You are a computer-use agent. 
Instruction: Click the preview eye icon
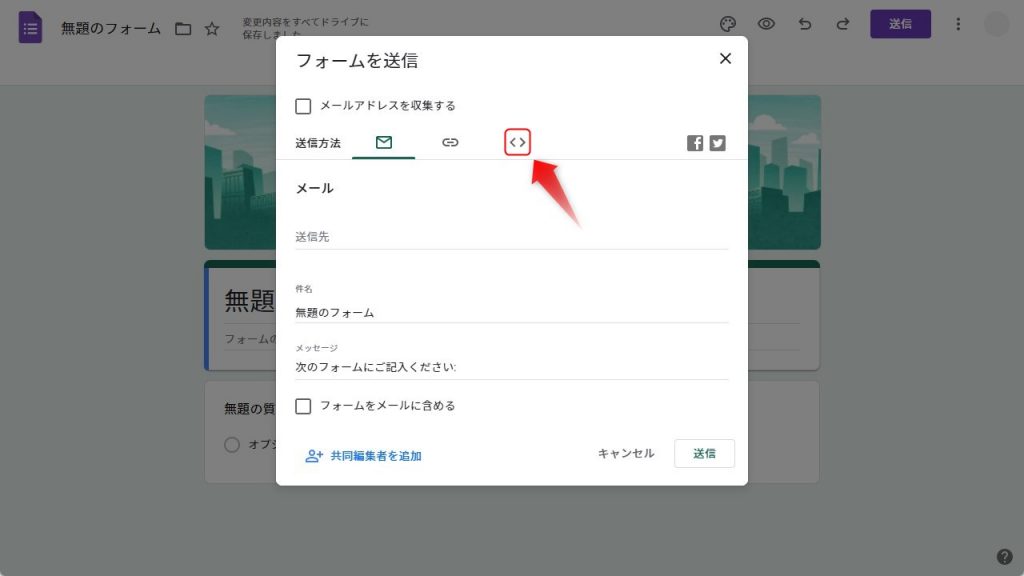(766, 24)
